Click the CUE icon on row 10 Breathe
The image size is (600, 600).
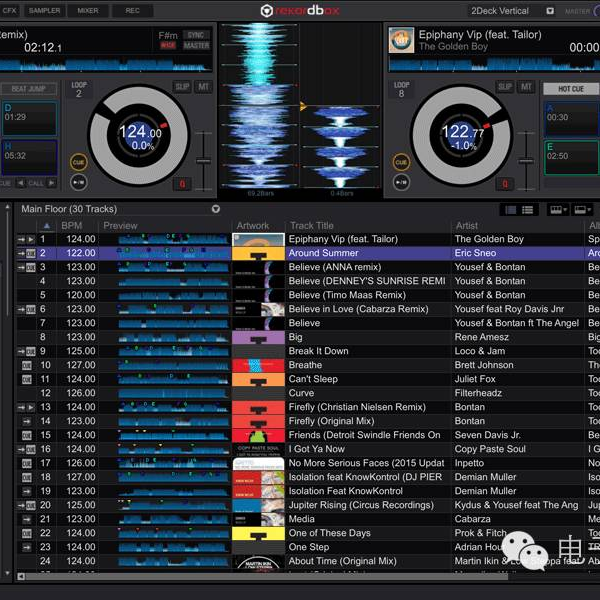pos(27,365)
